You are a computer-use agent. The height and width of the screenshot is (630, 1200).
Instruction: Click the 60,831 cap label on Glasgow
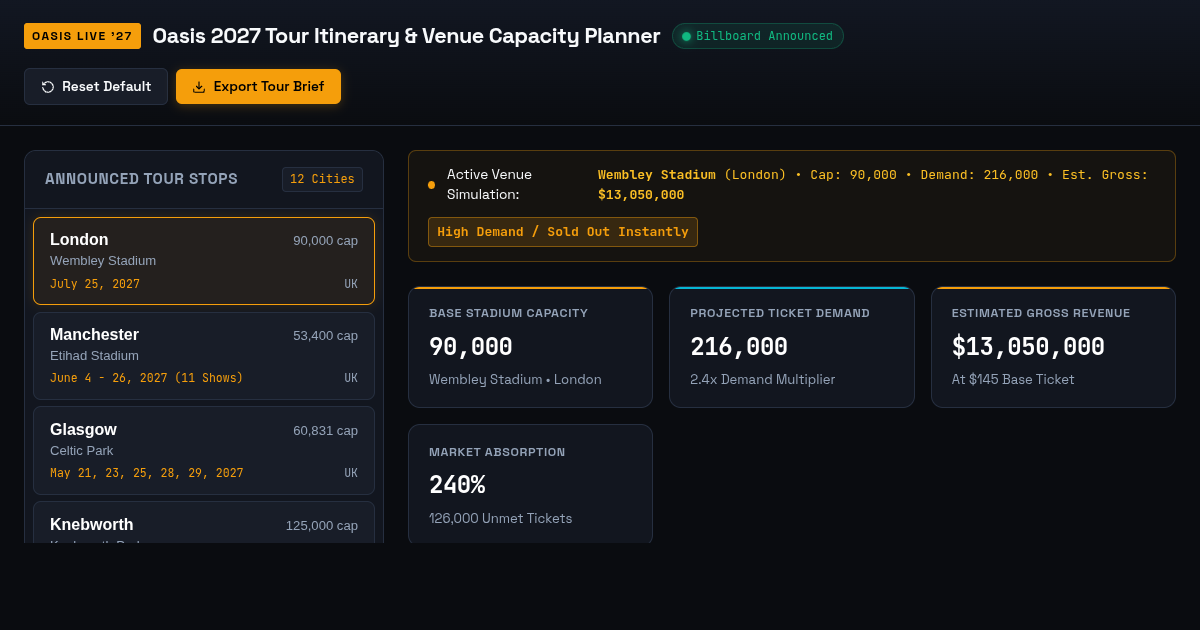[325, 430]
